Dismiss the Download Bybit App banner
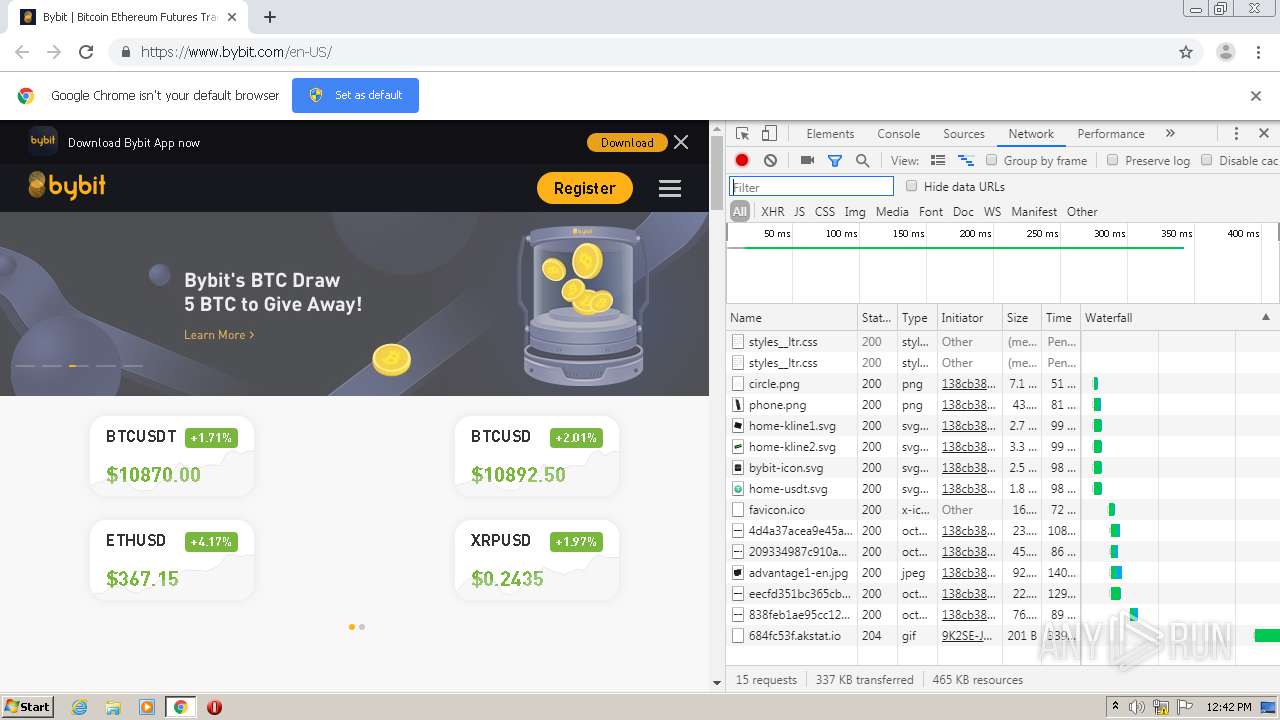1280x720 pixels. coord(681,142)
